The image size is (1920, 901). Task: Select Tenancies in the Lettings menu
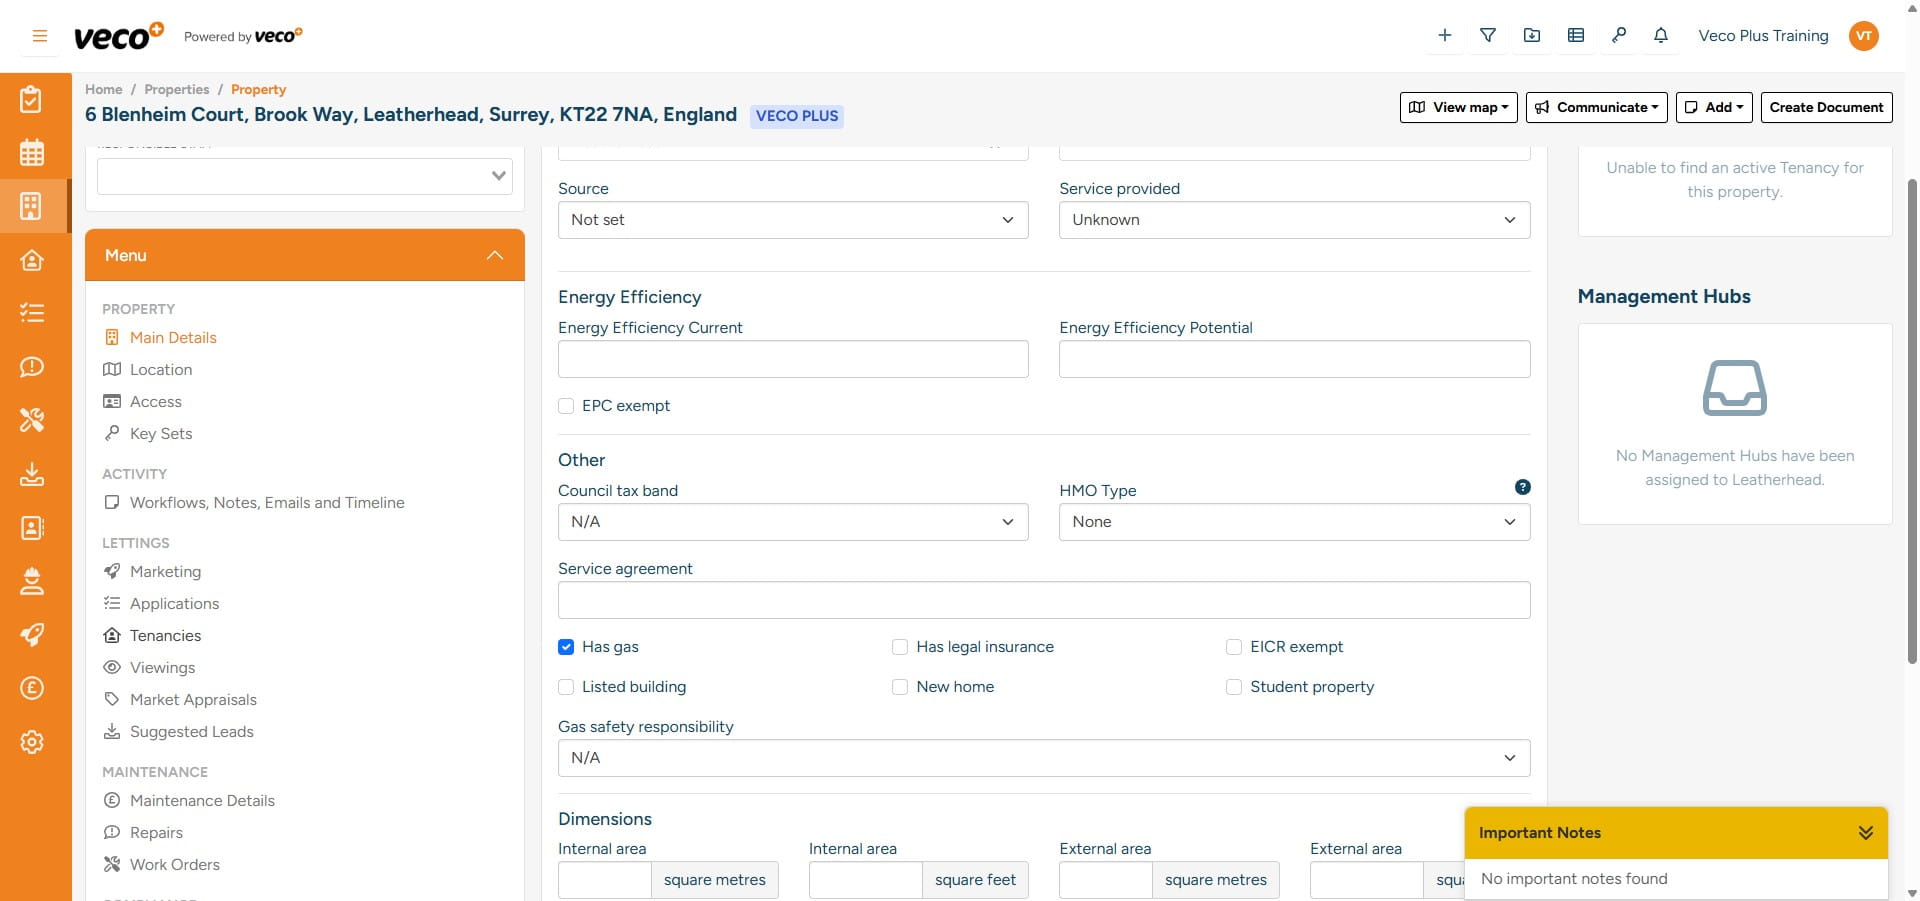pos(165,636)
